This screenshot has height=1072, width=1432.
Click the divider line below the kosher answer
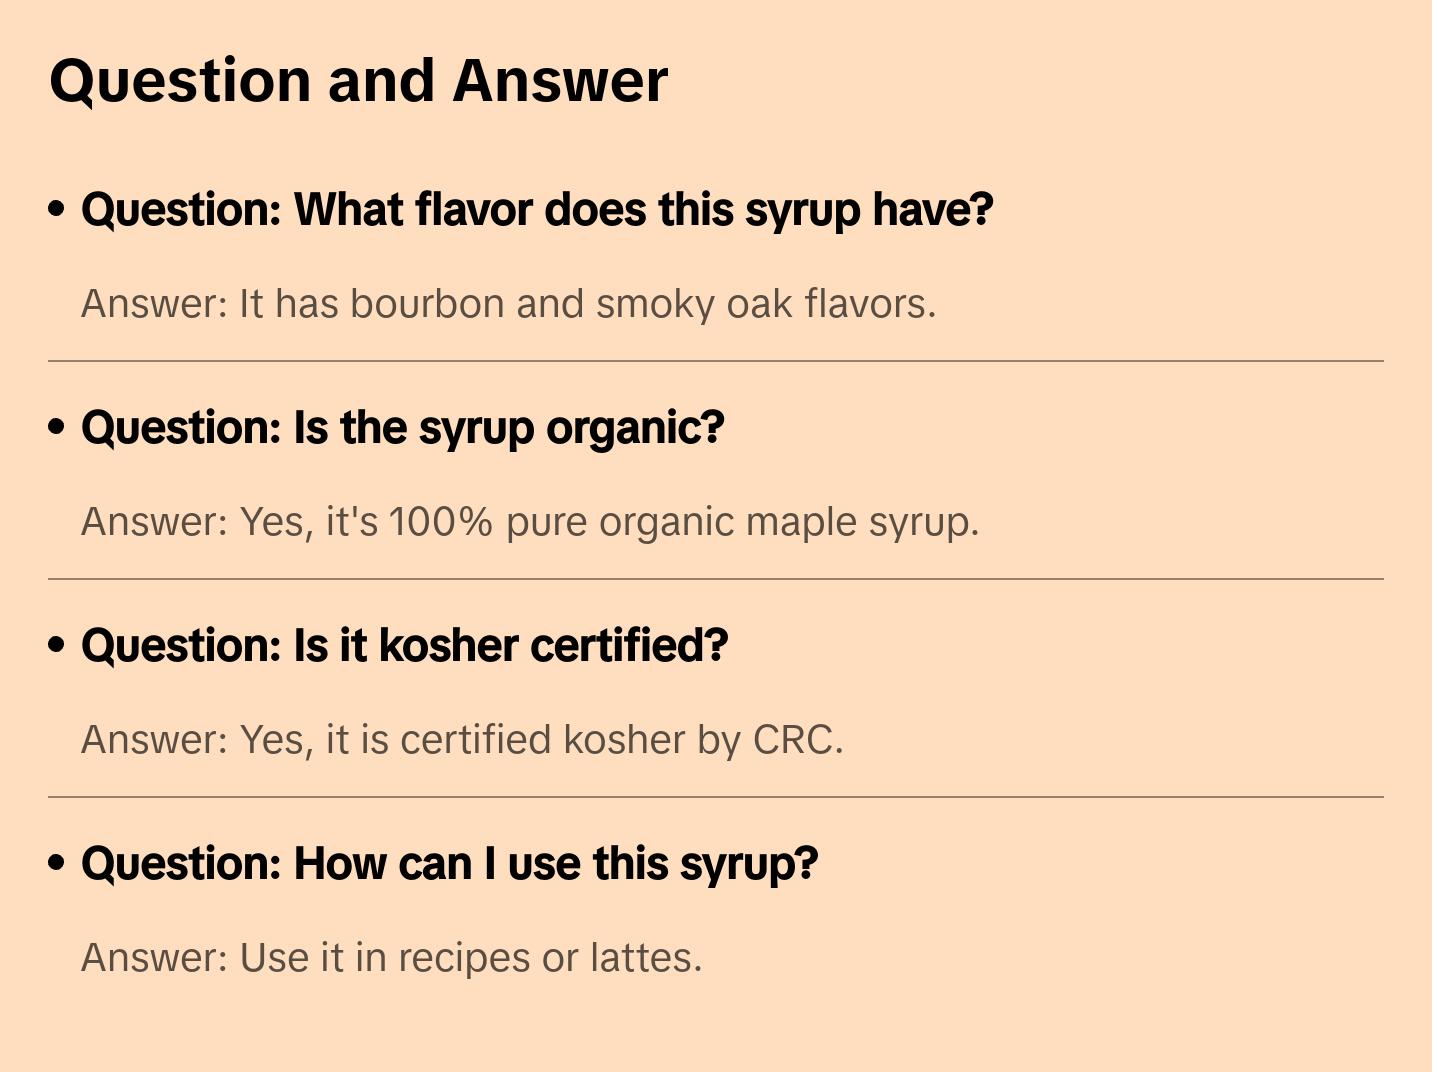point(716,797)
